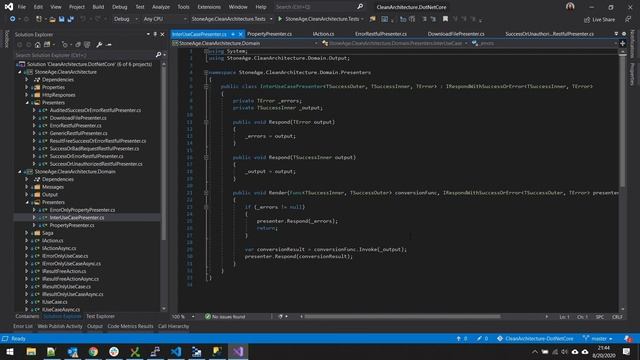This screenshot has width=640, height=360.
Task: Open the Output panel tab
Action: 95,326
